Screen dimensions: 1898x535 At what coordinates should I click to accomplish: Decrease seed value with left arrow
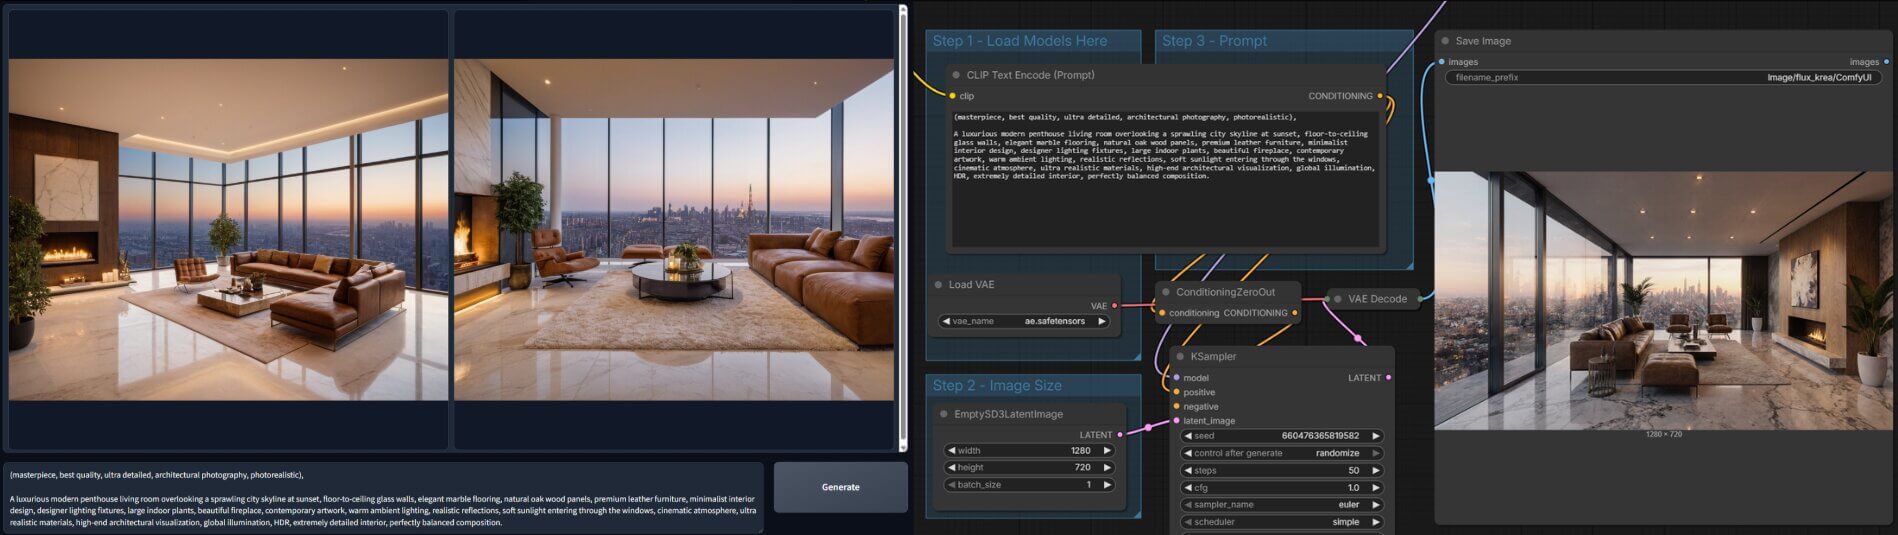pos(1187,436)
